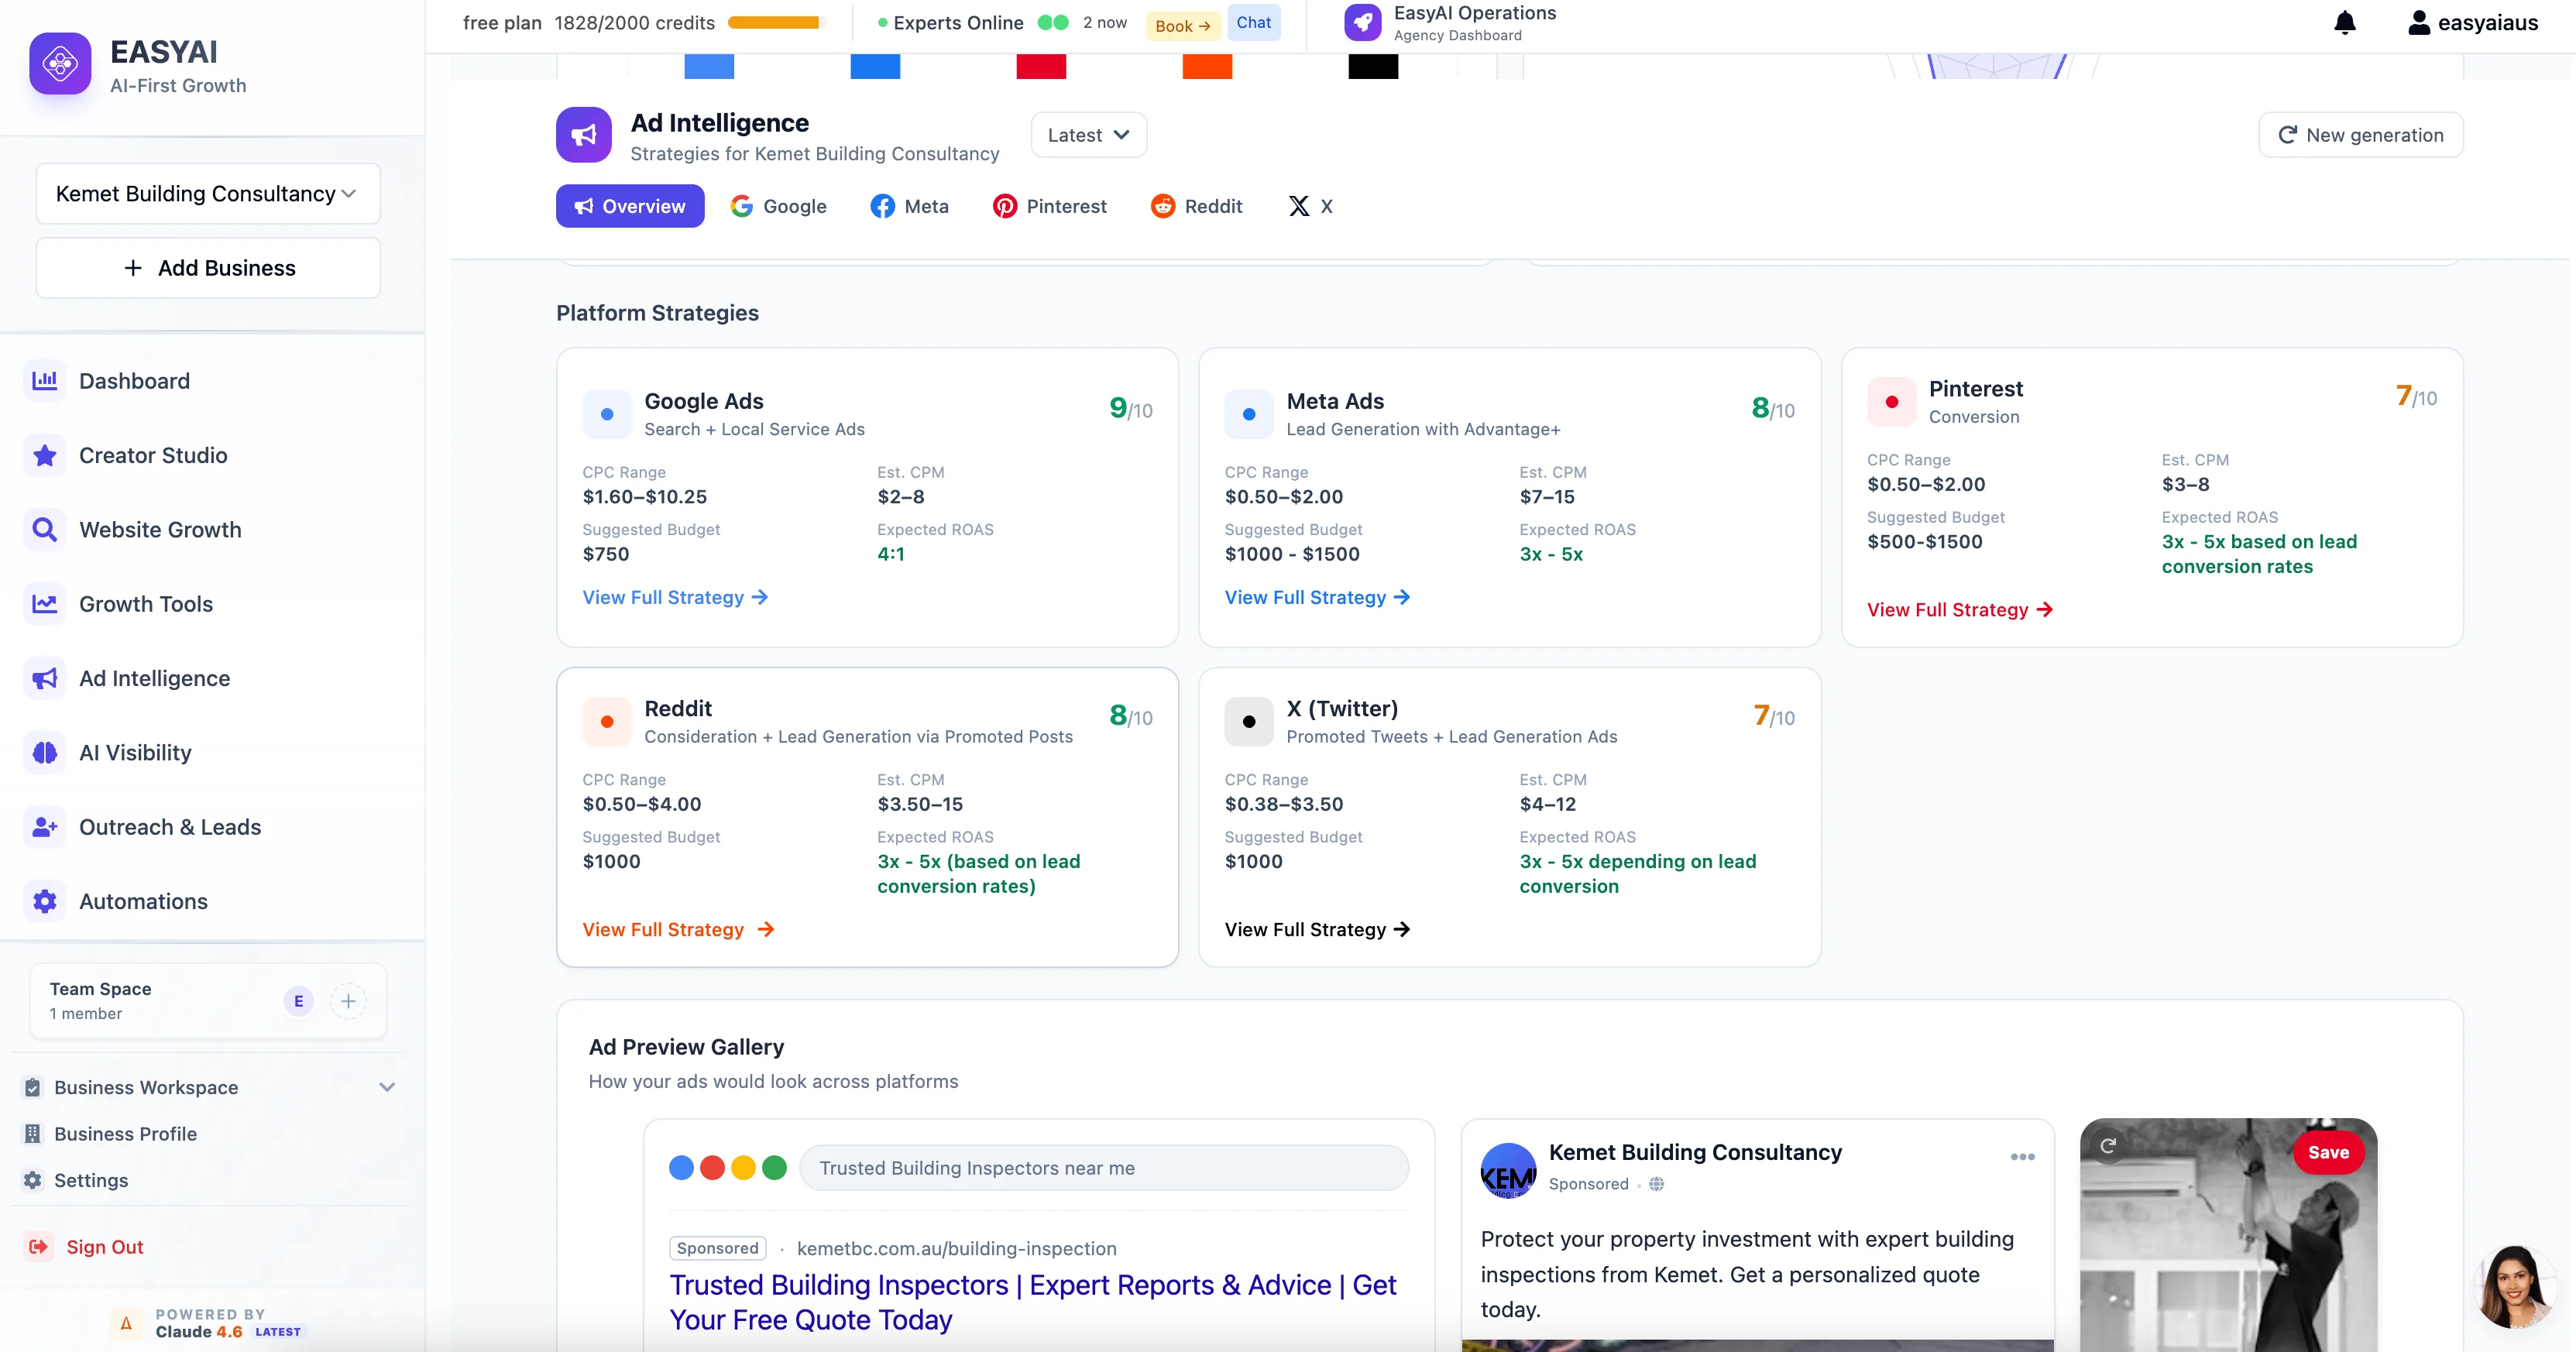
Task: Click New generation button
Action: 2360,134
